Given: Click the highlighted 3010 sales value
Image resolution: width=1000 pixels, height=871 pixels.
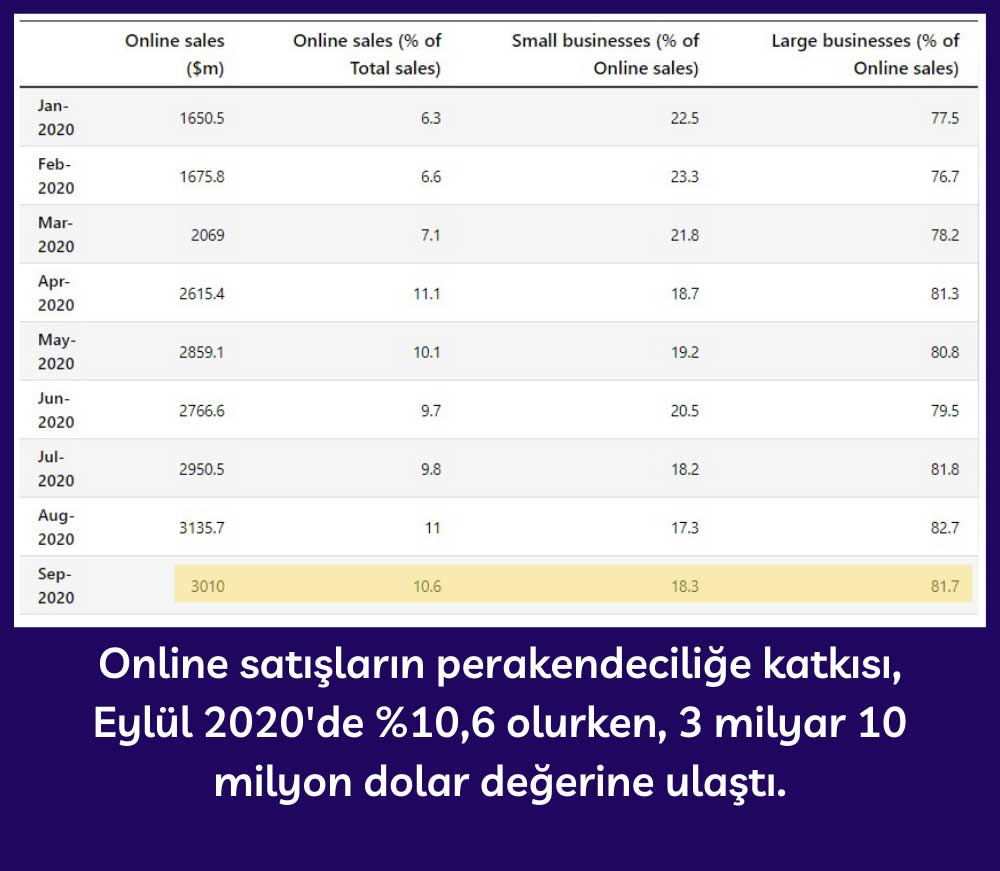Looking at the screenshot, I should point(208,586).
